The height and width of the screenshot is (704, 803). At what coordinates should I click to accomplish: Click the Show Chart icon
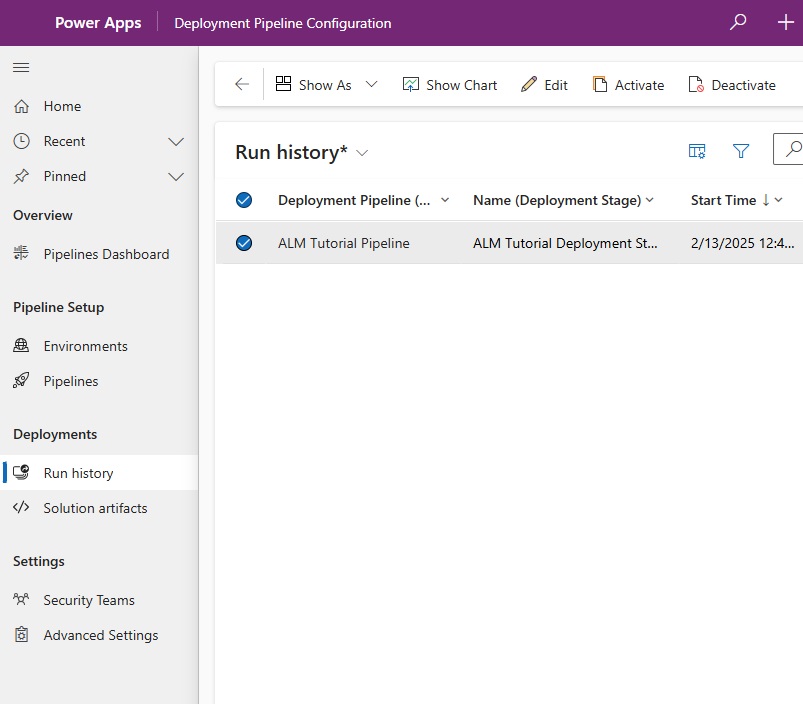click(x=410, y=84)
